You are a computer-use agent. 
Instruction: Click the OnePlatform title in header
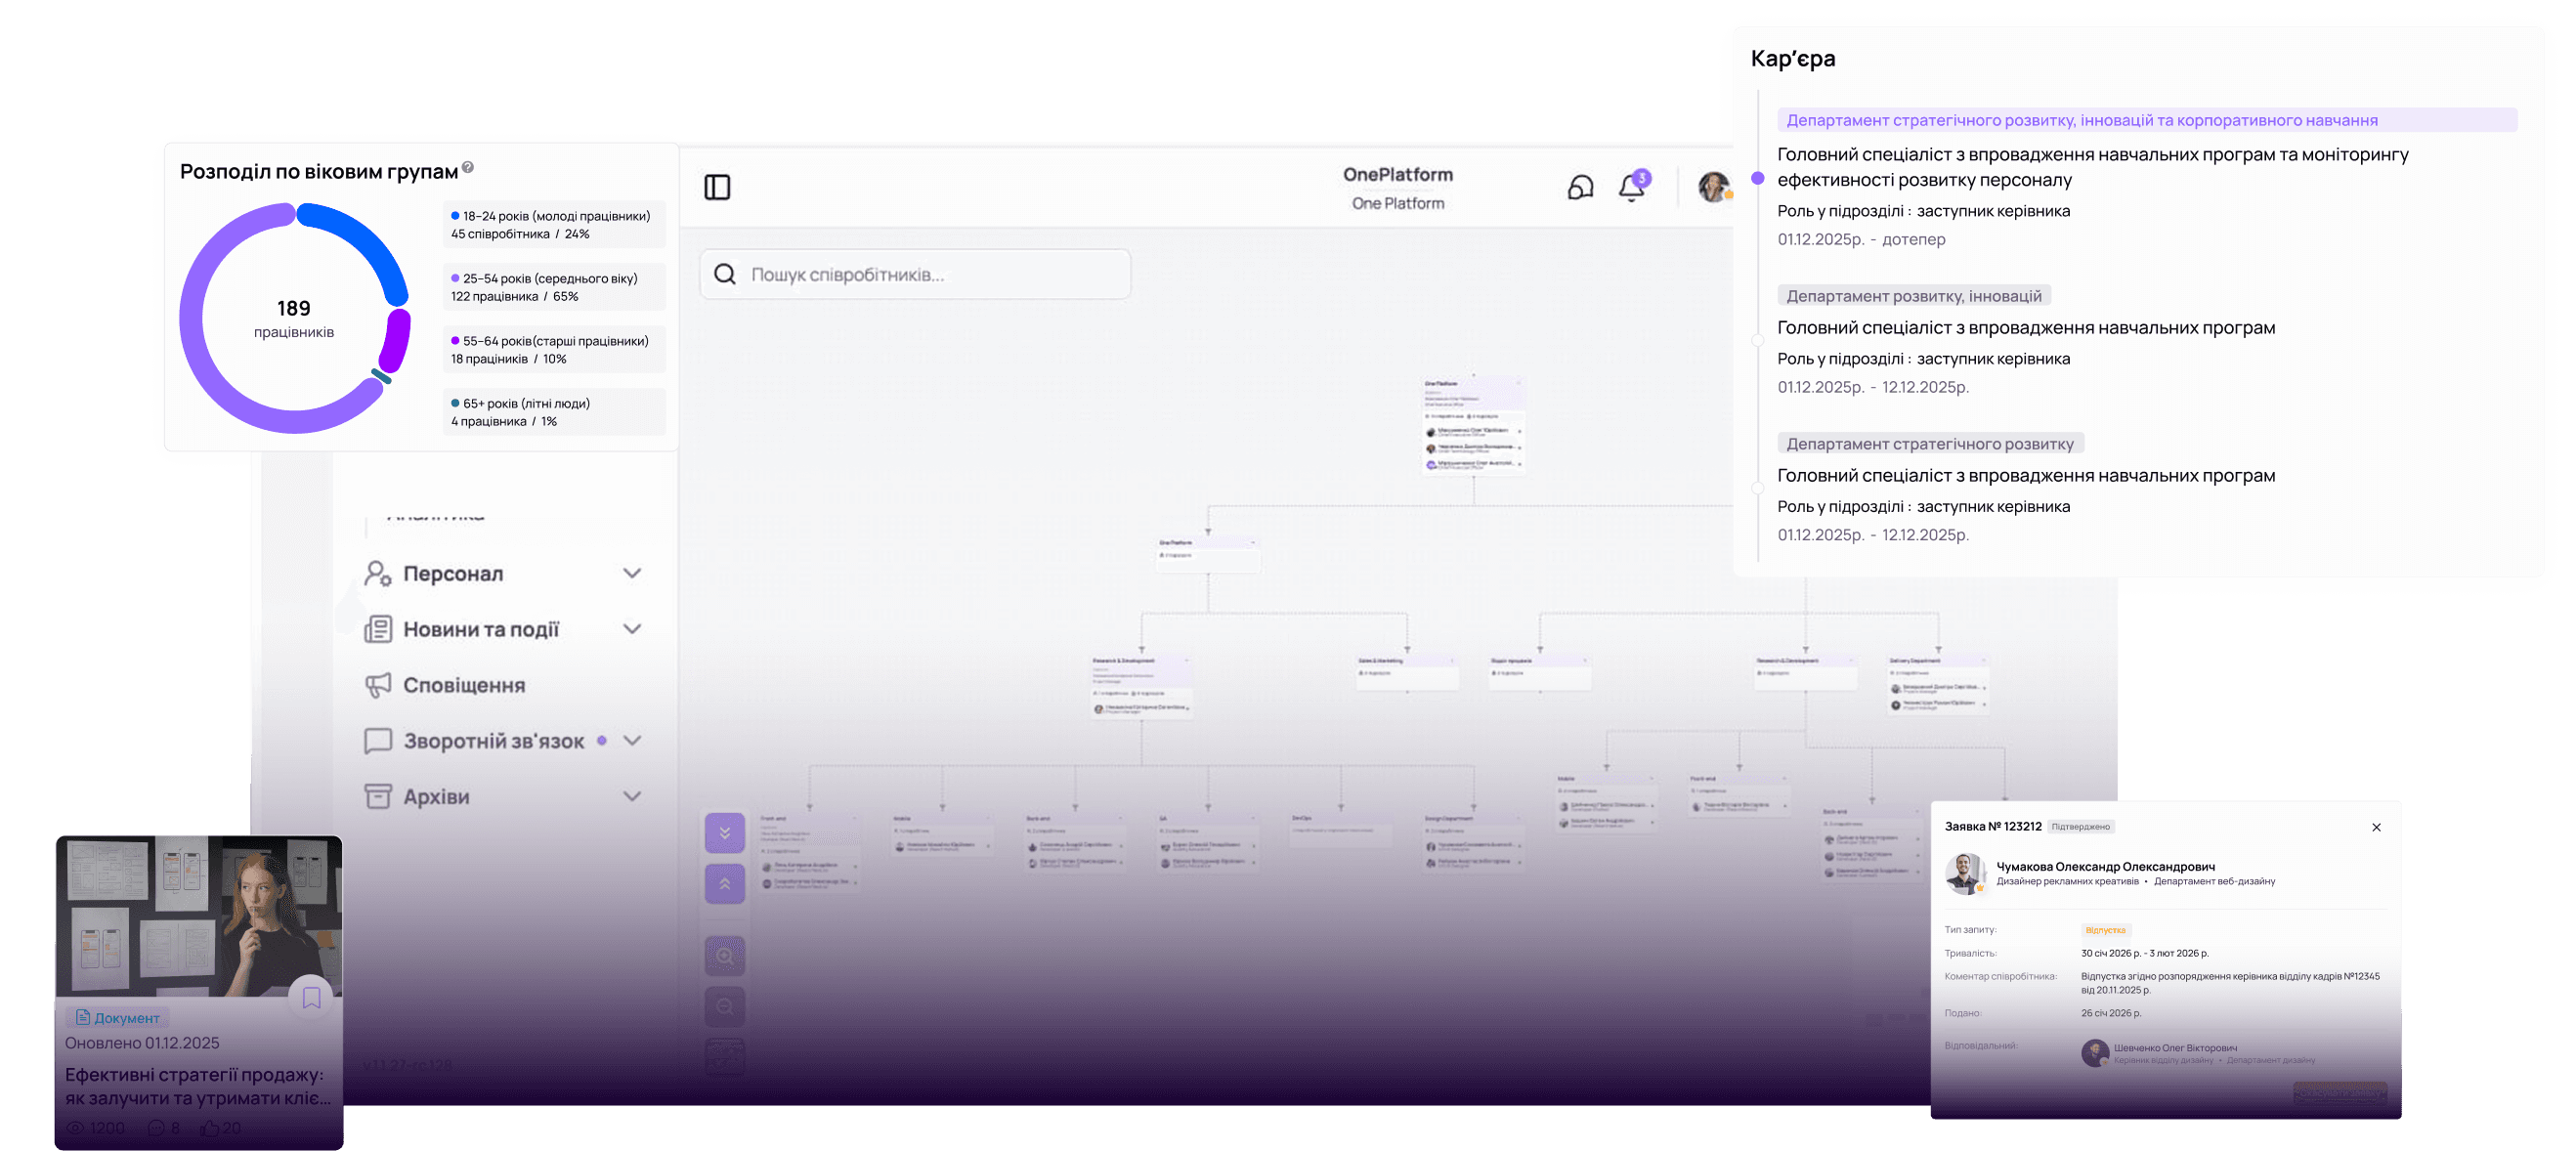[1397, 174]
